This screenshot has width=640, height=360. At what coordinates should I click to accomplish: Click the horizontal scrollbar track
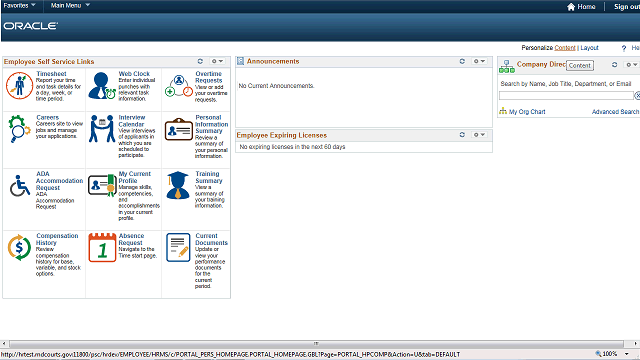click(x=316, y=344)
